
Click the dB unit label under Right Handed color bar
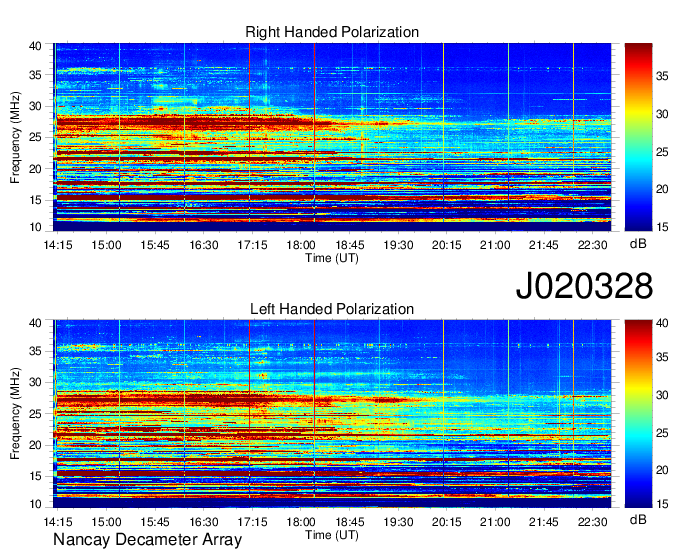point(638,243)
